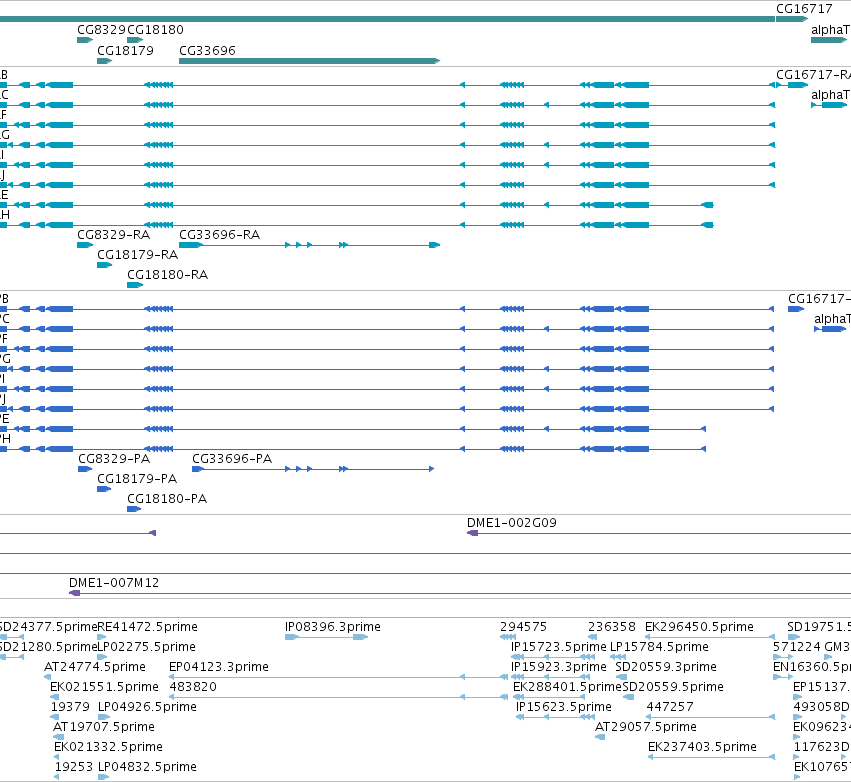Open EST LP04832.5prime
Viewport: 851px width, 782px height.
click(148, 767)
